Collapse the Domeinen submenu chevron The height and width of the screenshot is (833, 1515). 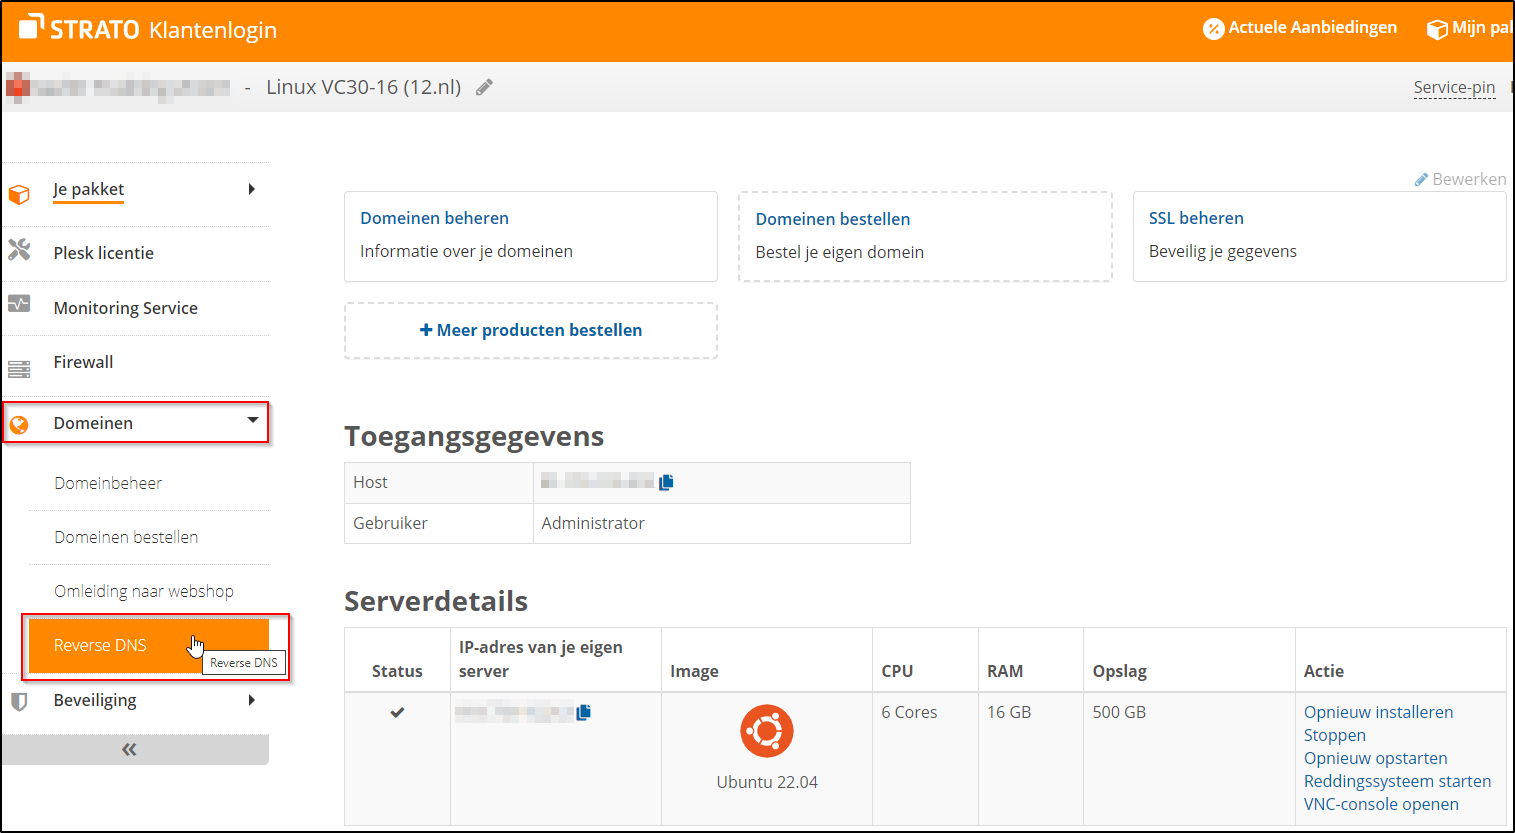tap(253, 422)
